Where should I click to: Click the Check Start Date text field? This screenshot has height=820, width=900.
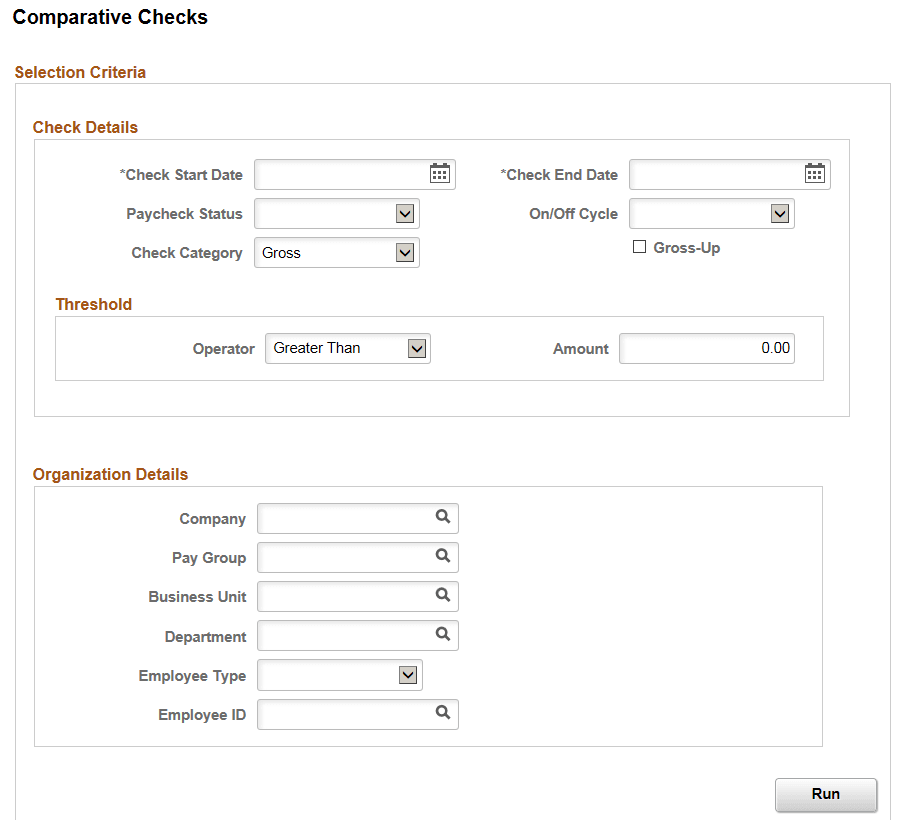[340, 173]
